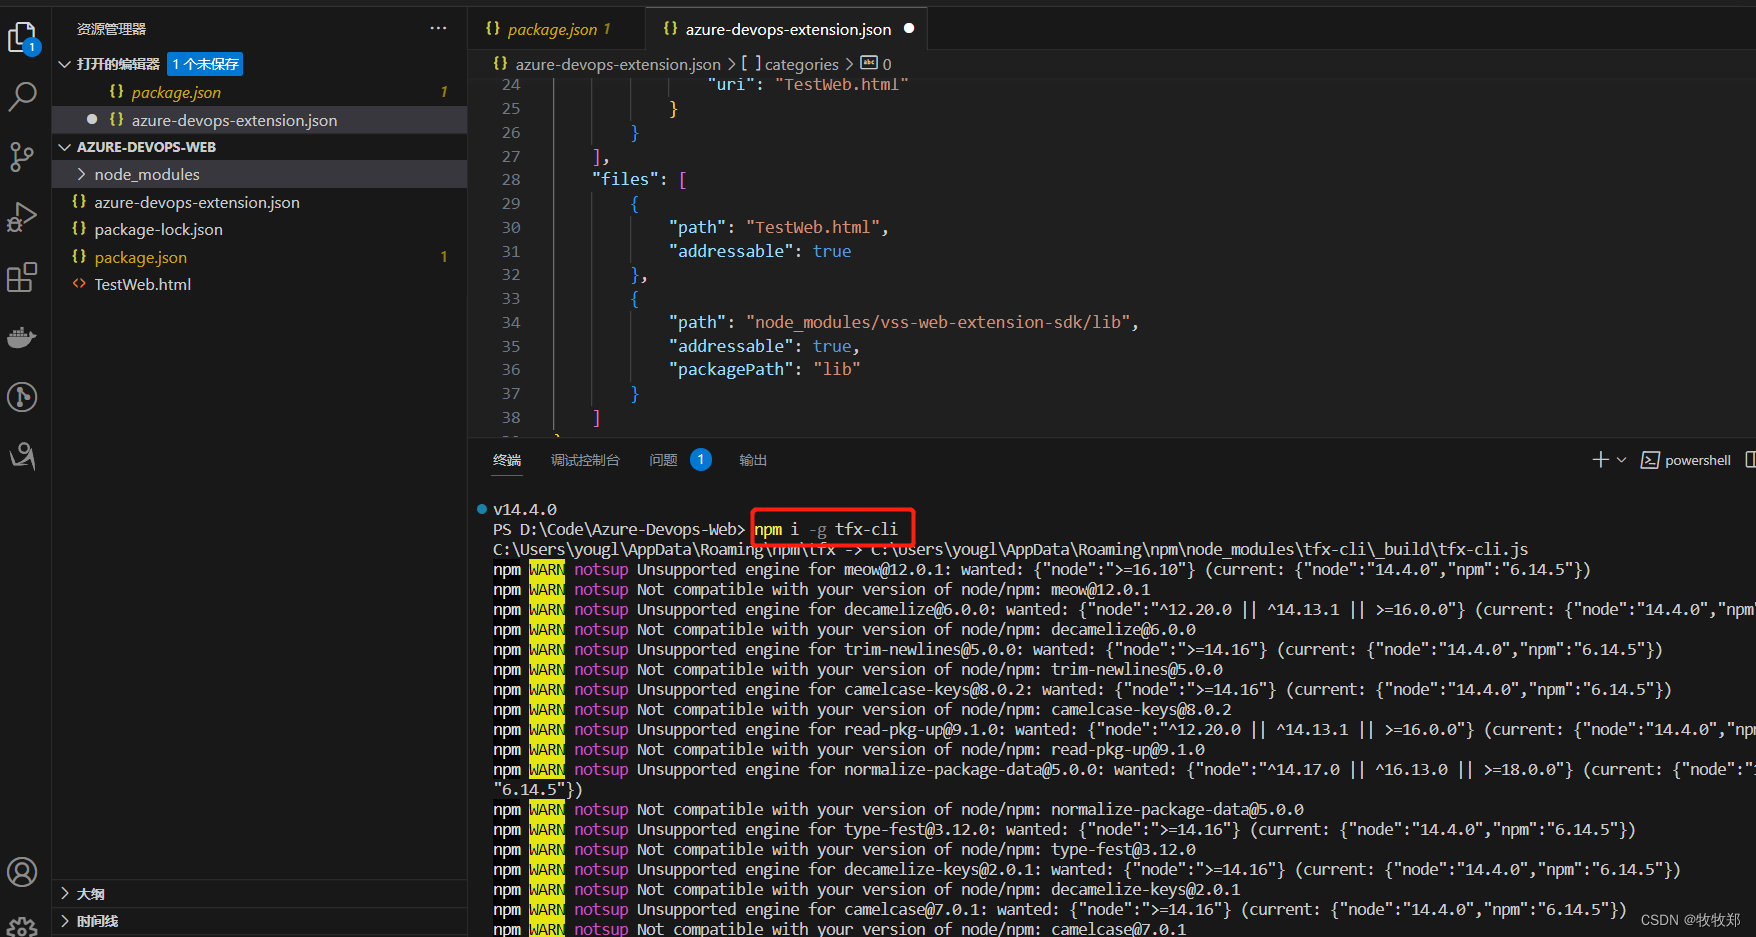The image size is (1756, 937).
Task: Open the Search view icon
Action: click(22, 97)
